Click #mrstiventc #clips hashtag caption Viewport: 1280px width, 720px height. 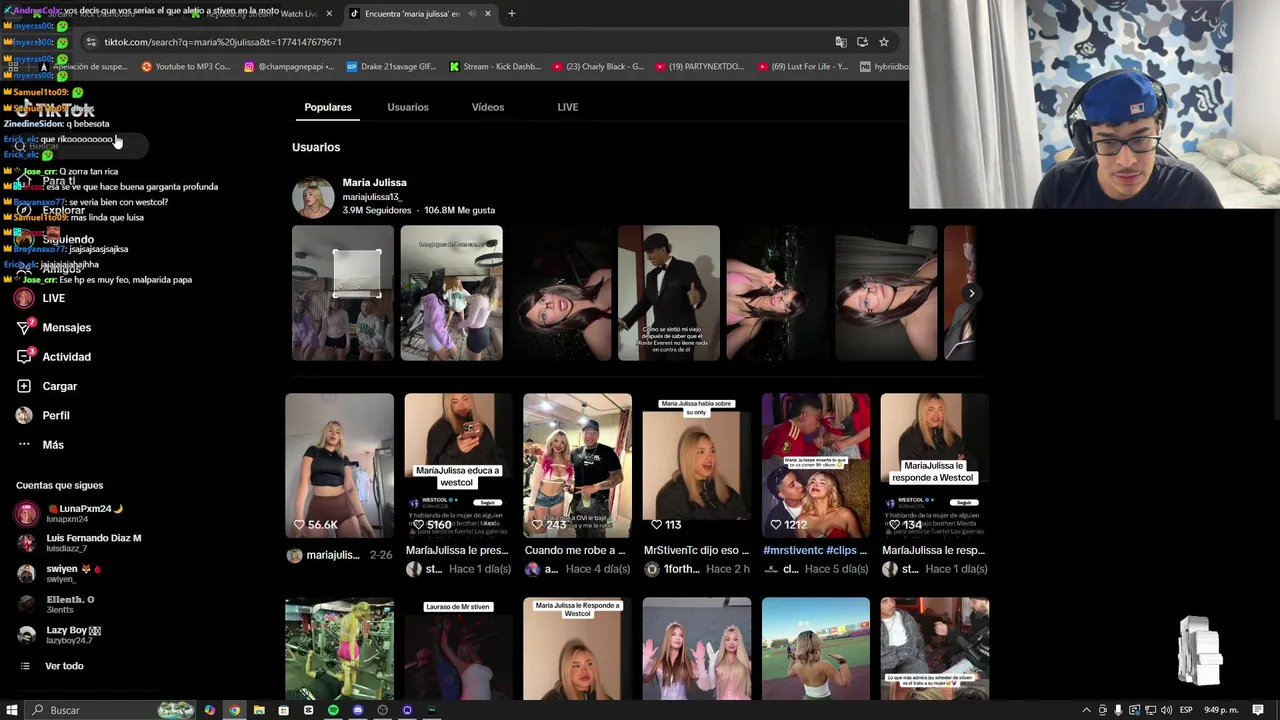click(815, 550)
